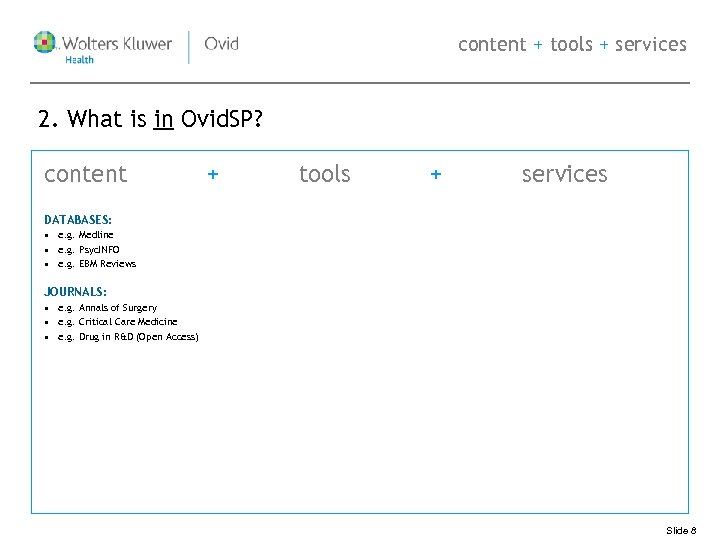Click the Health label under the logo
Screen dimensions: 720x540
(x=79, y=60)
